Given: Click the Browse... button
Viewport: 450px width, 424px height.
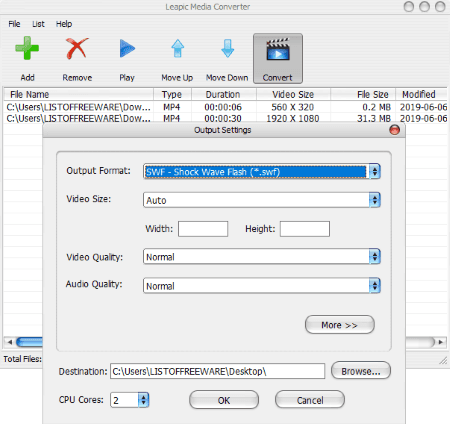Looking at the screenshot, I should click(x=361, y=371).
